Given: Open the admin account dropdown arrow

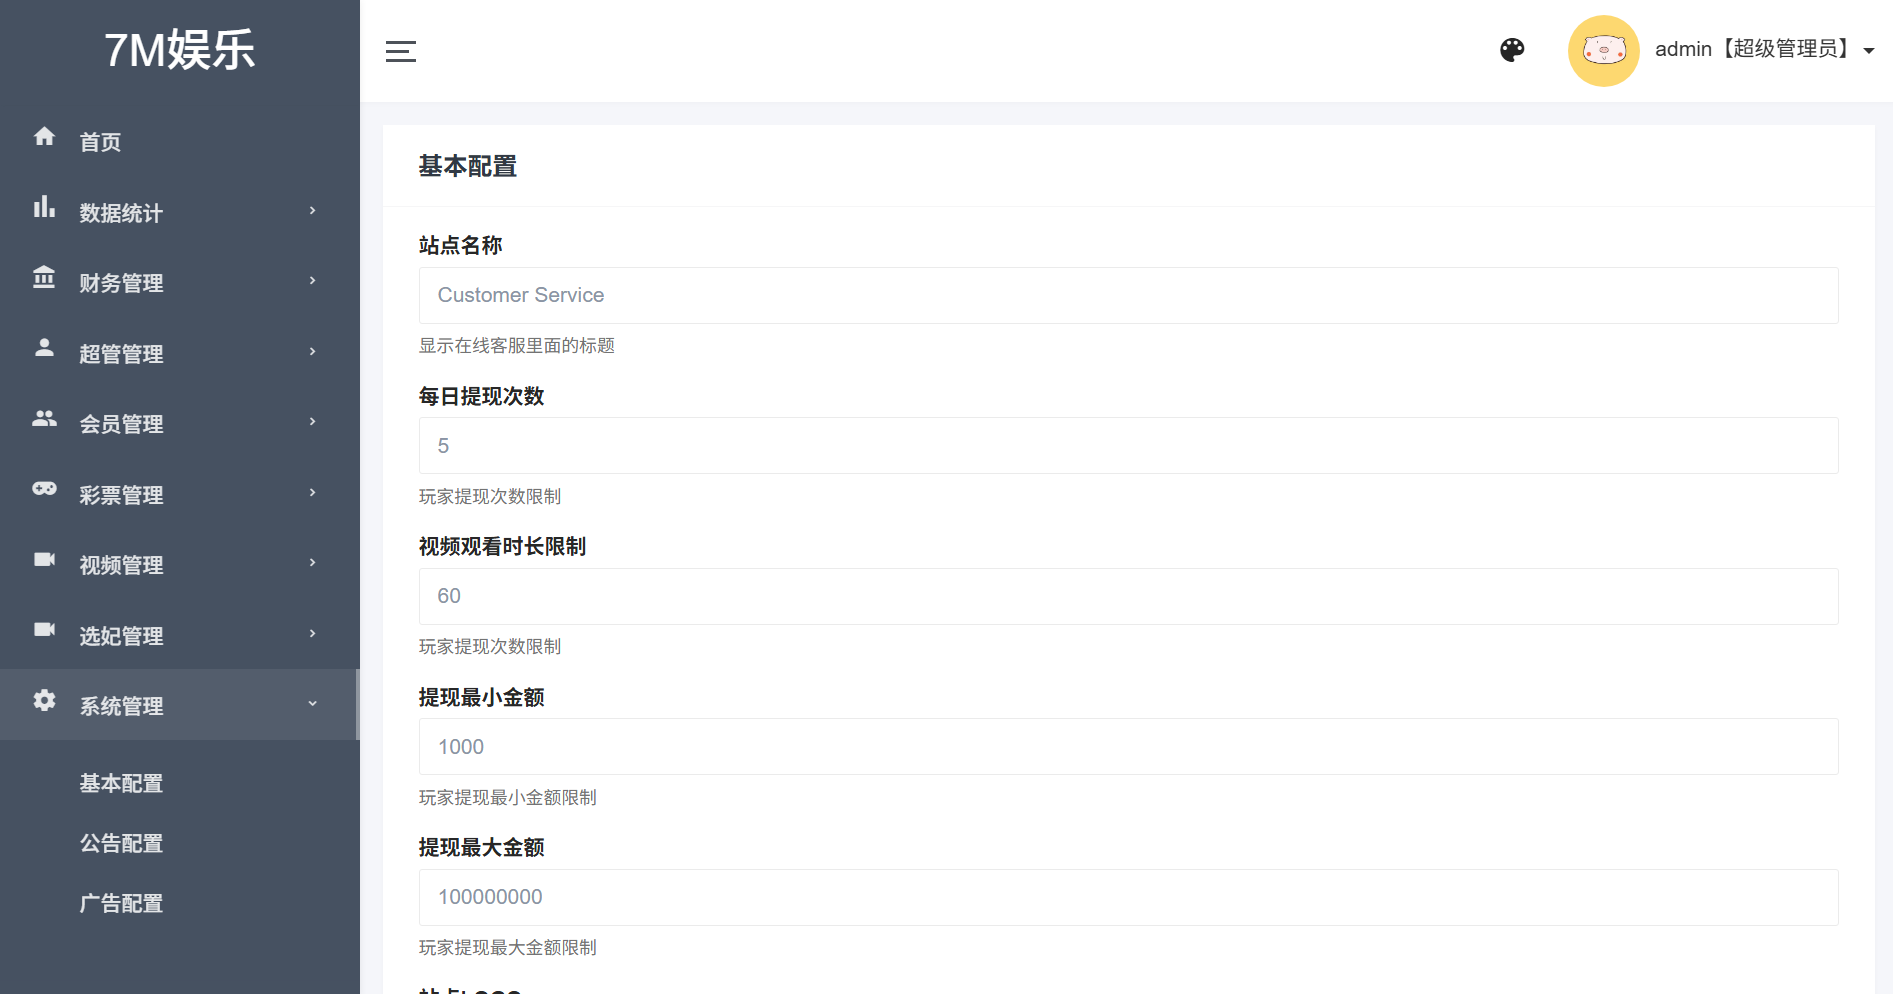Looking at the screenshot, I should click(x=1869, y=51).
